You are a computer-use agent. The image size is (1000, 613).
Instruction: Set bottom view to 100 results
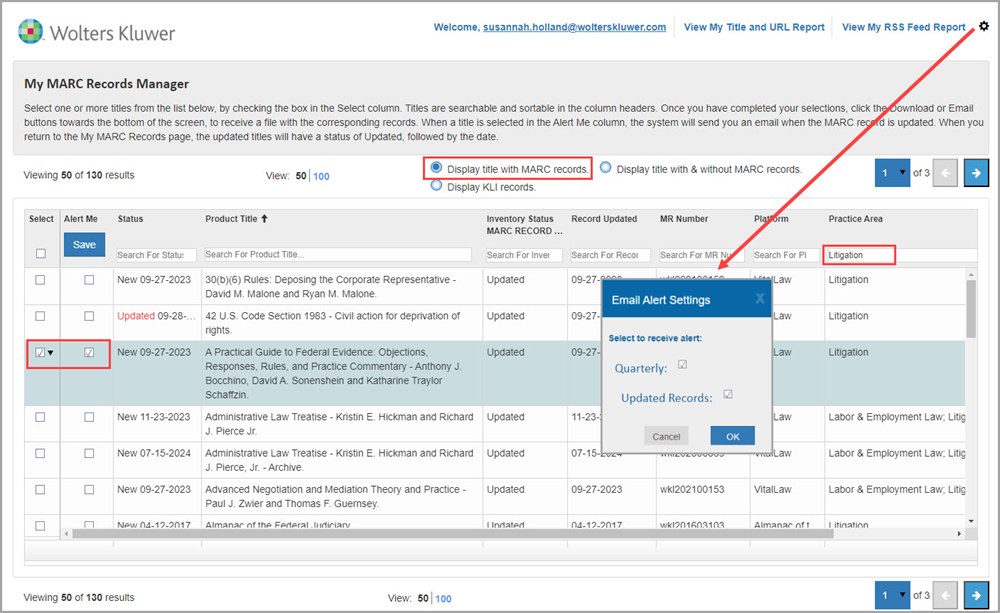pyautogui.click(x=443, y=598)
